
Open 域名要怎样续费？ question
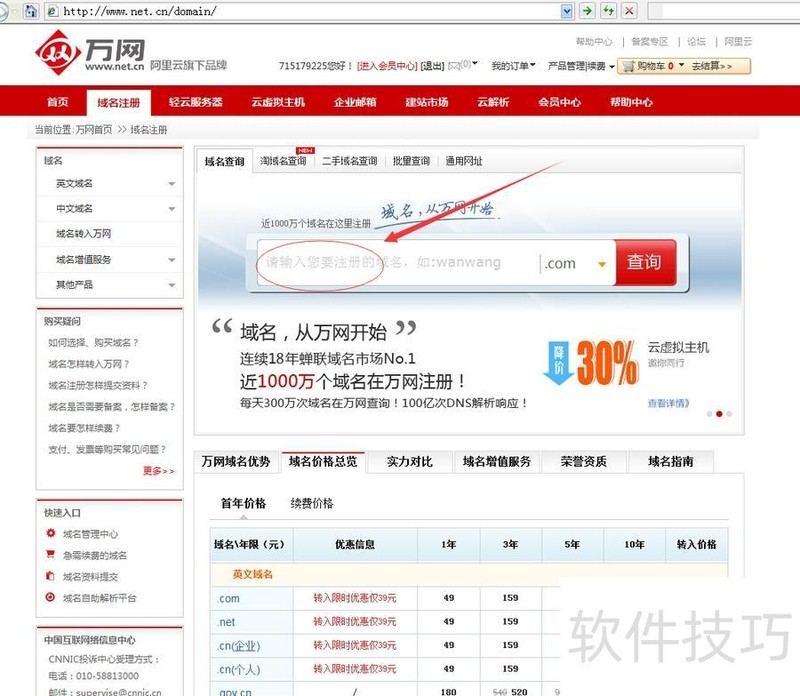tap(84, 428)
